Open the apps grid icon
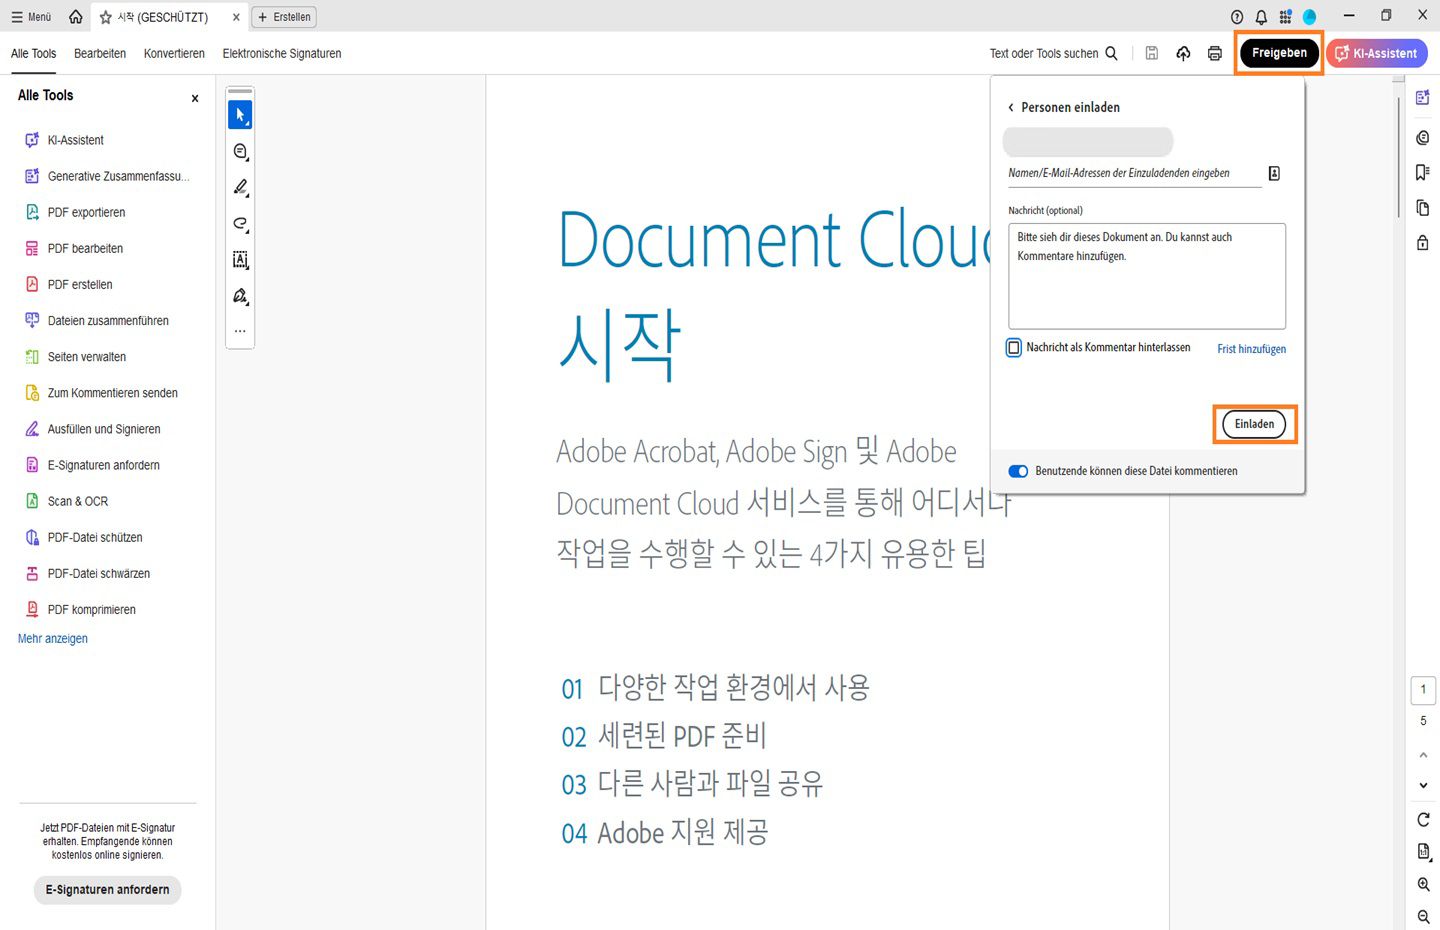The image size is (1440, 930). [x=1285, y=17]
